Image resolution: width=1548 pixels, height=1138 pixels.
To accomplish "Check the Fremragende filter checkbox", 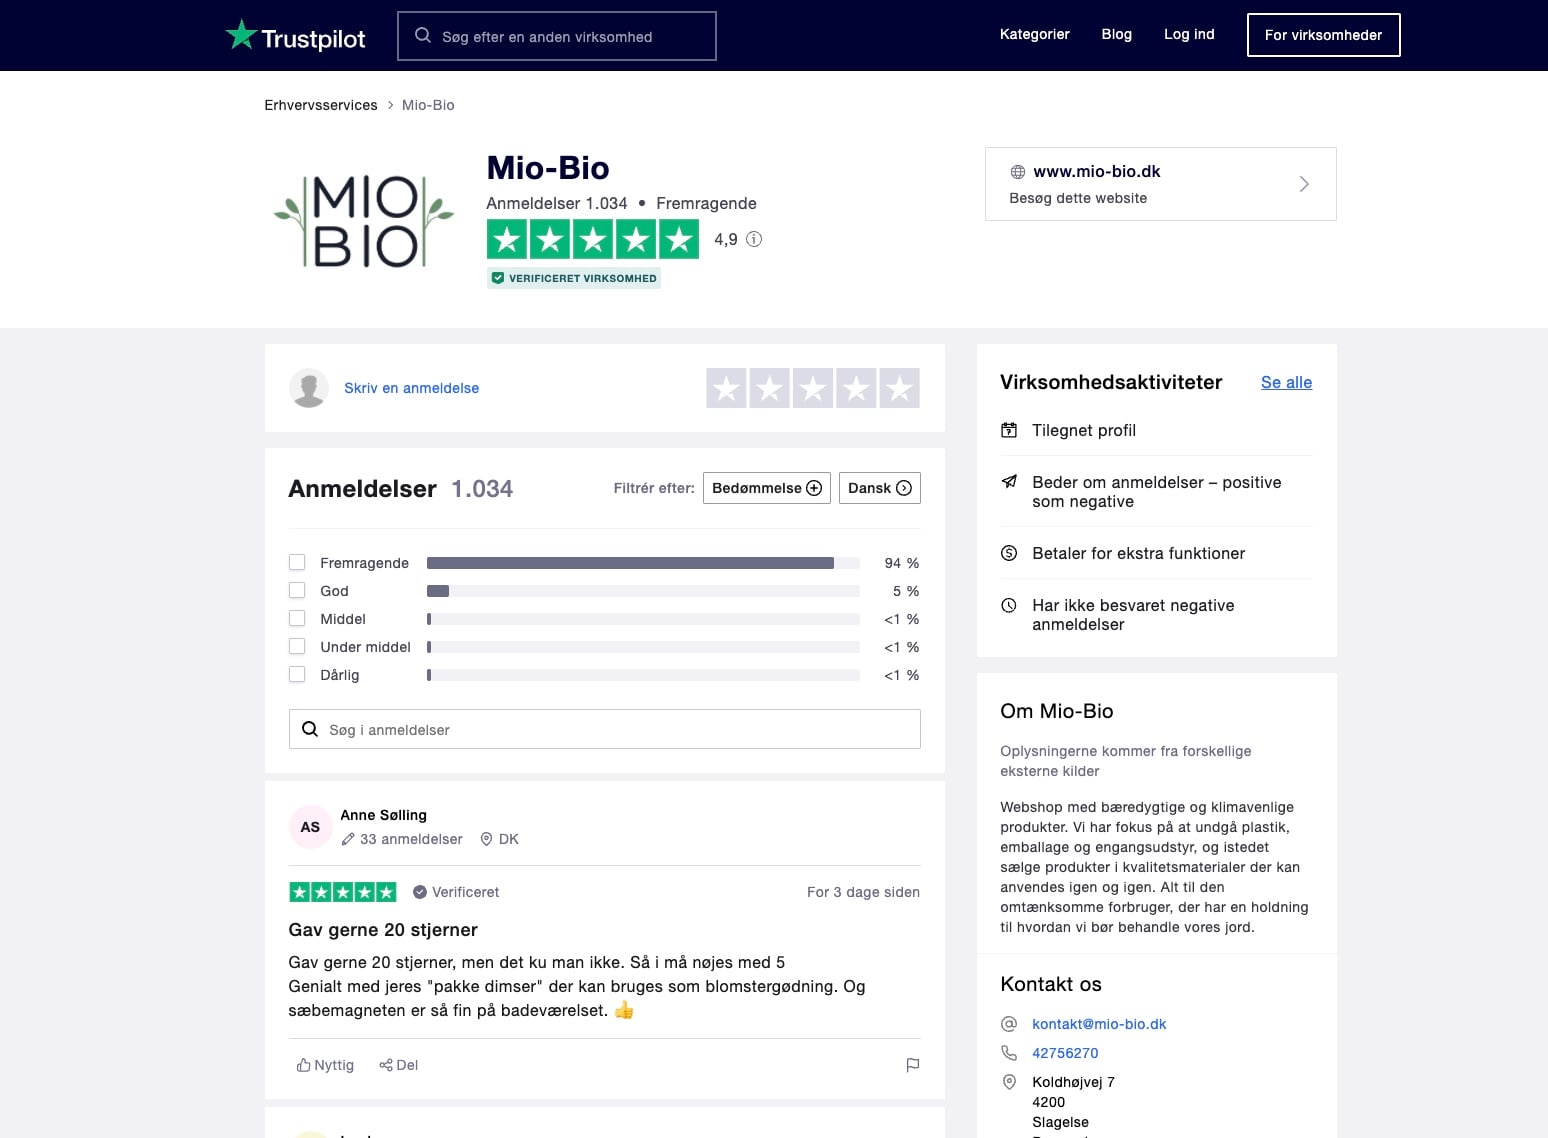I will coord(297,563).
